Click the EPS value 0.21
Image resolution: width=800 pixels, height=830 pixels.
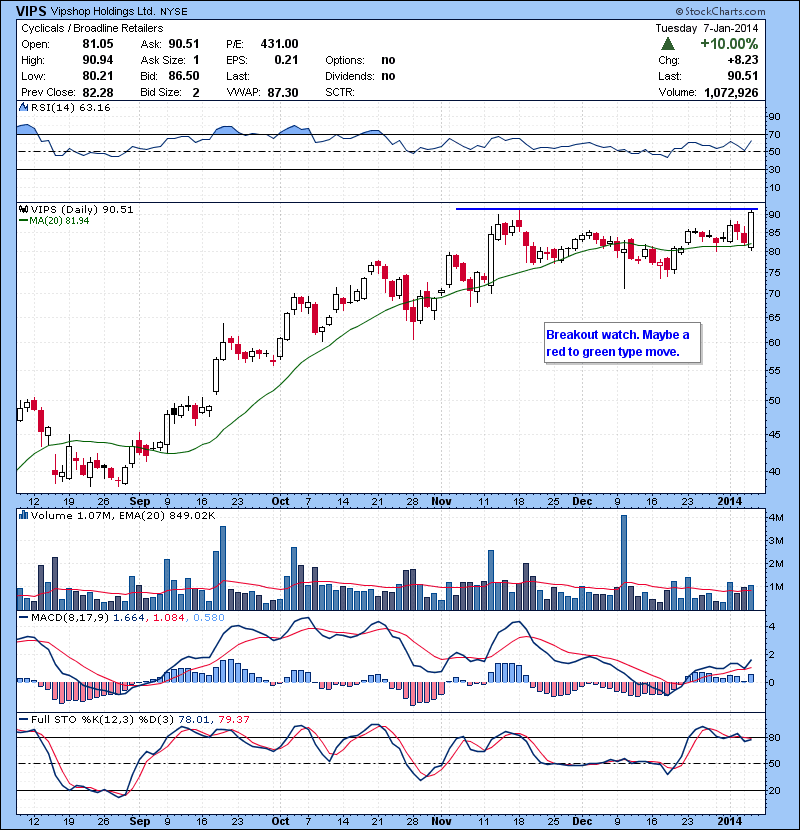(x=286, y=60)
